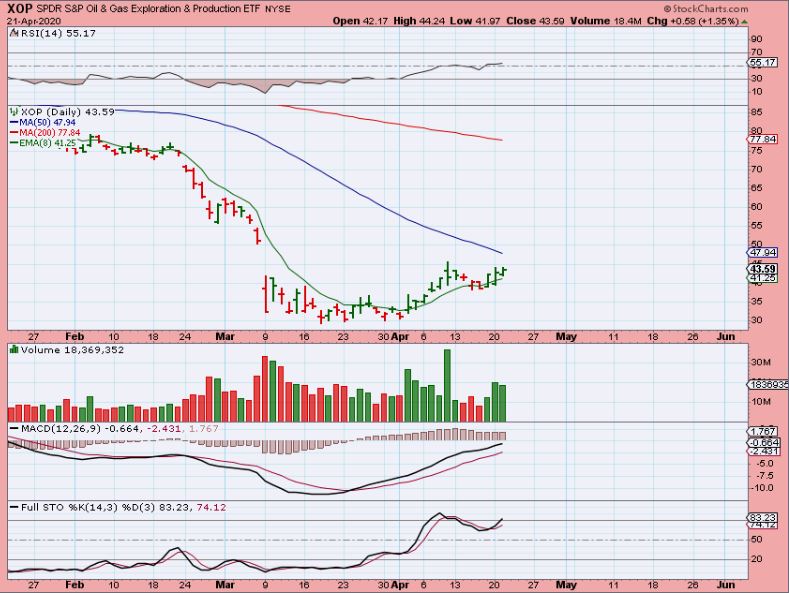Image resolution: width=789 pixels, height=594 pixels.
Task: Click the 30M label on volume axis
Action: pyautogui.click(x=761, y=362)
